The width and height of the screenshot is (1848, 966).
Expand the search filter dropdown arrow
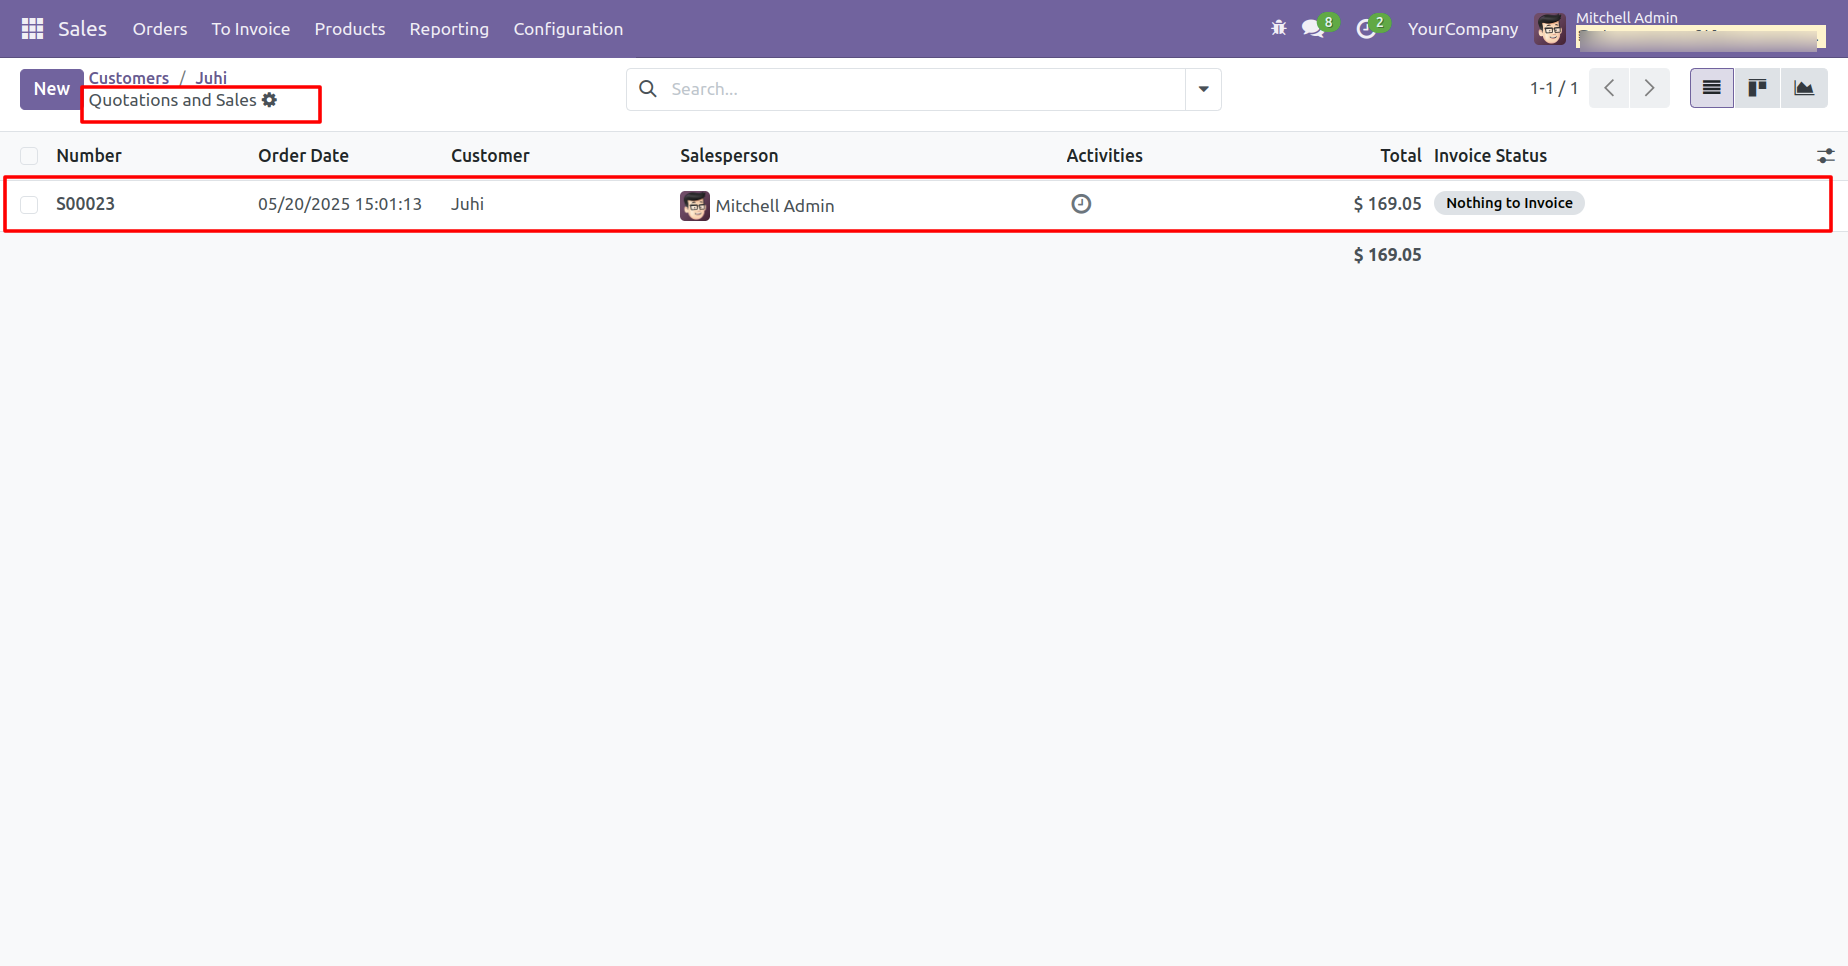[1203, 89]
